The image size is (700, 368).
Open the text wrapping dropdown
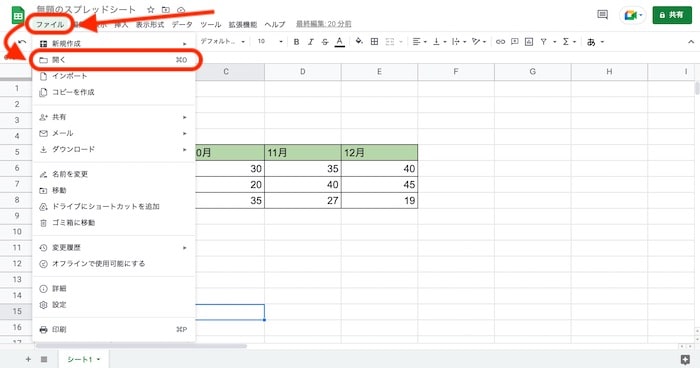(x=459, y=42)
